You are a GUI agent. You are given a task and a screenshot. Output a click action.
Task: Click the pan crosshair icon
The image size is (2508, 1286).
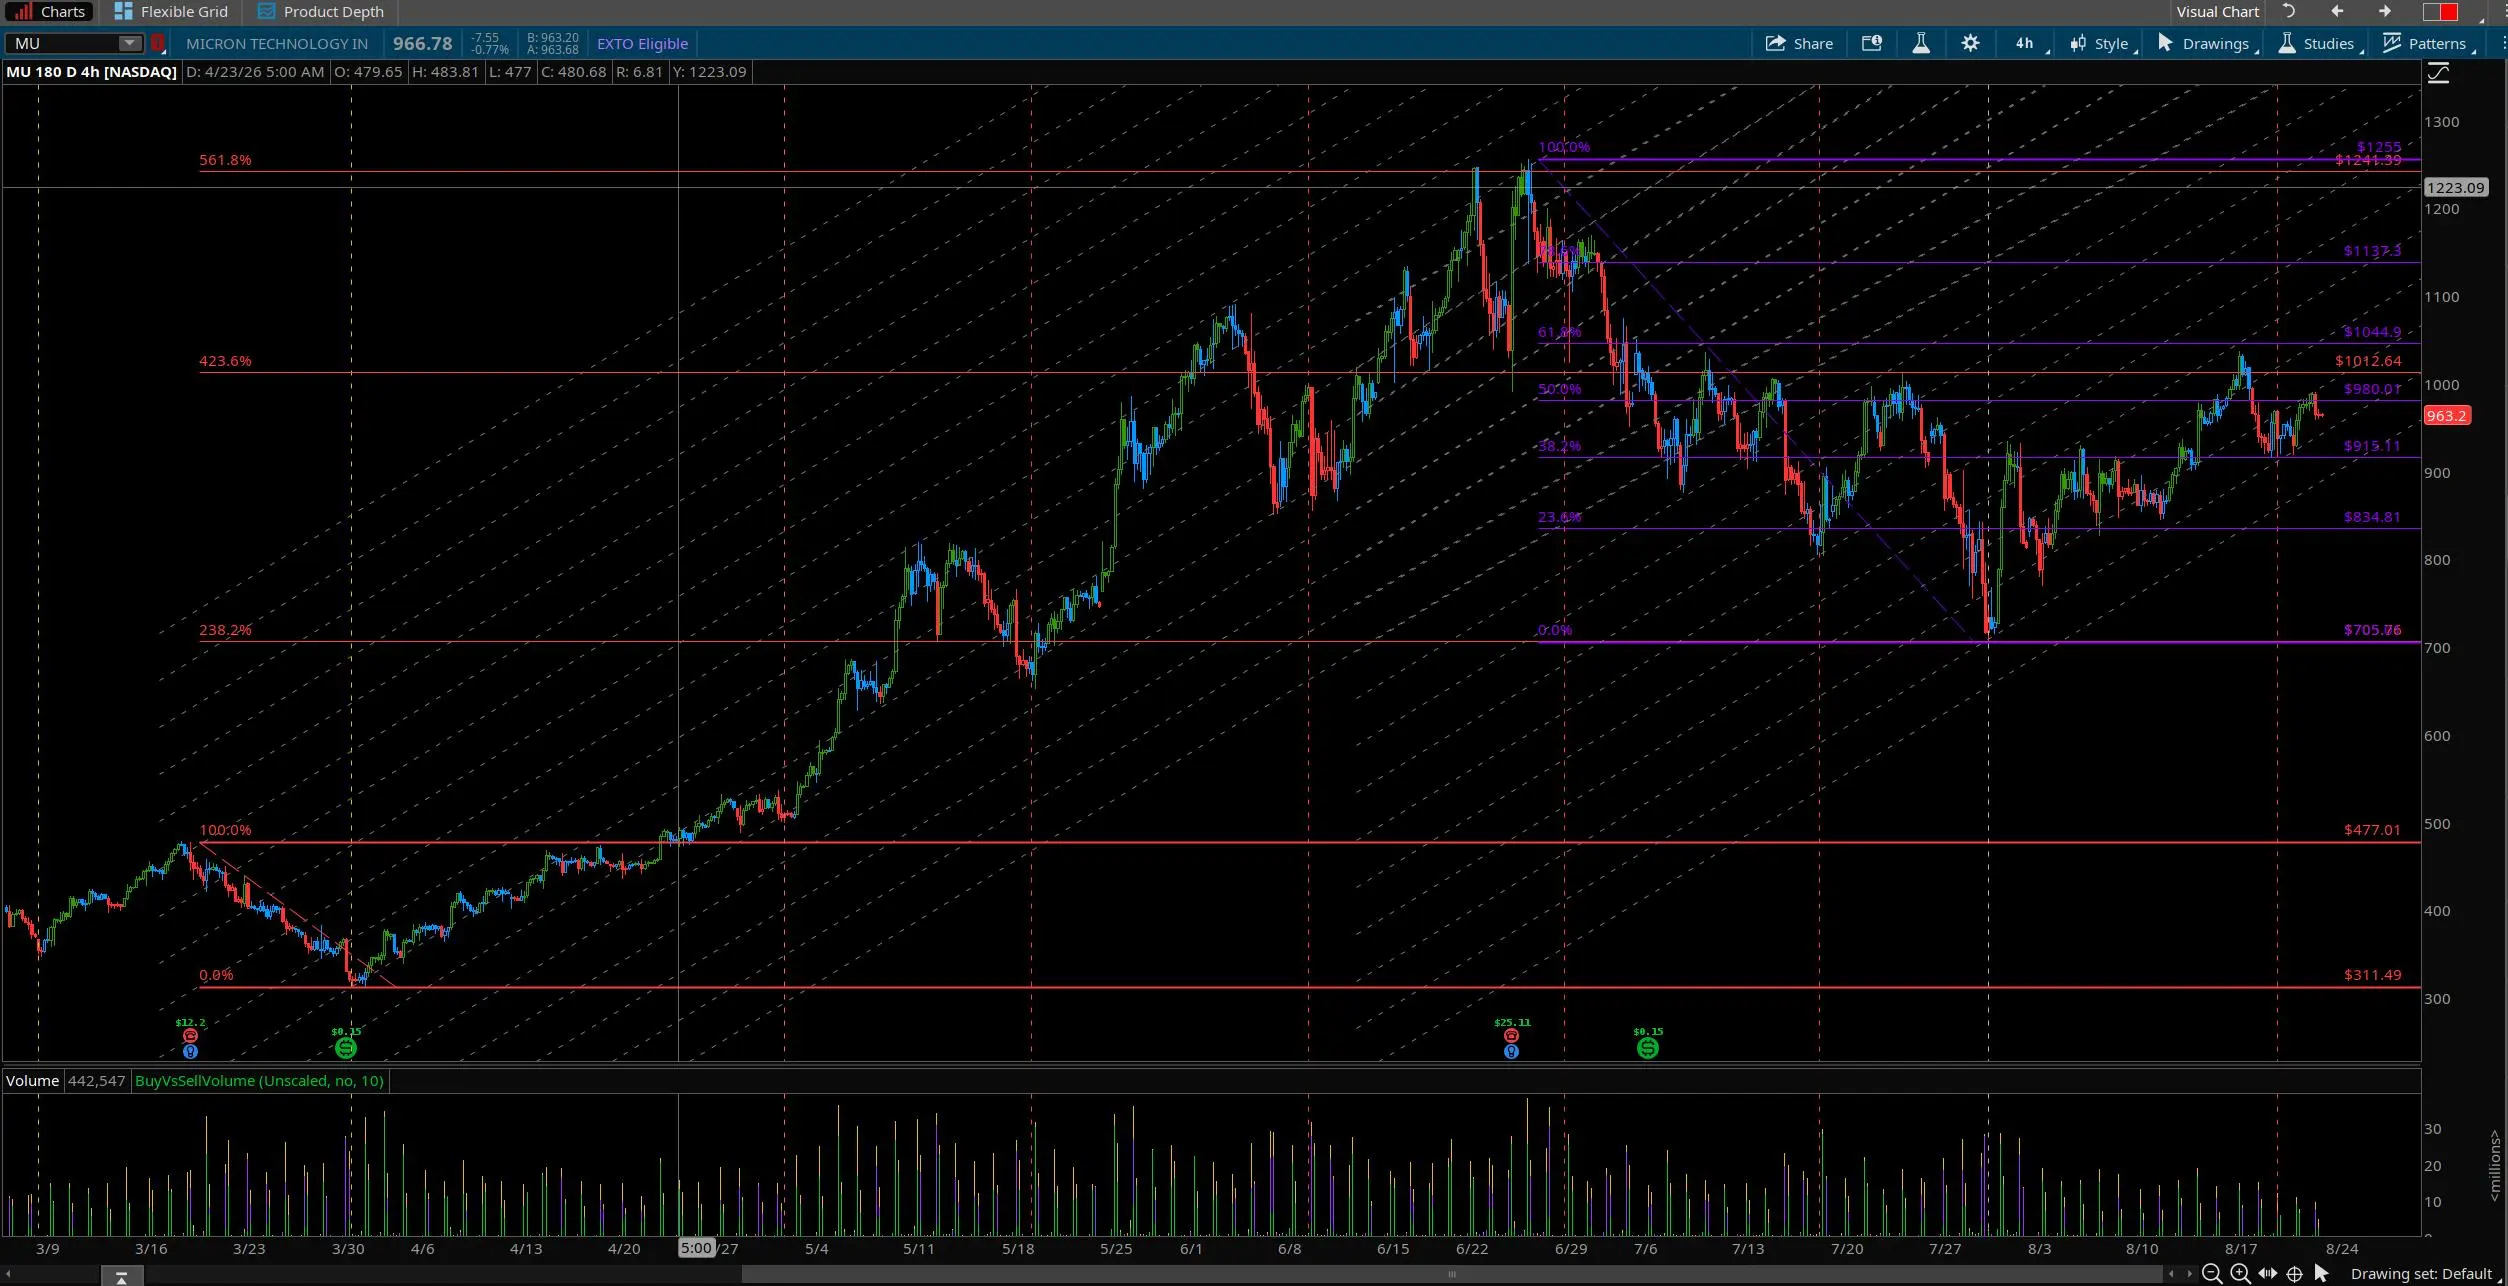[2295, 1273]
